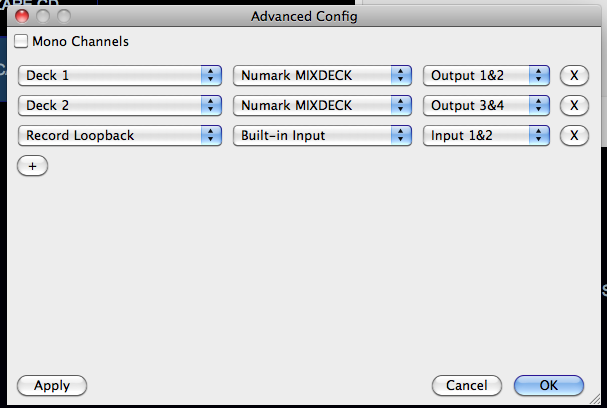Add a new channel row with plus
Image resolution: width=607 pixels, height=408 pixels.
coord(32,166)
